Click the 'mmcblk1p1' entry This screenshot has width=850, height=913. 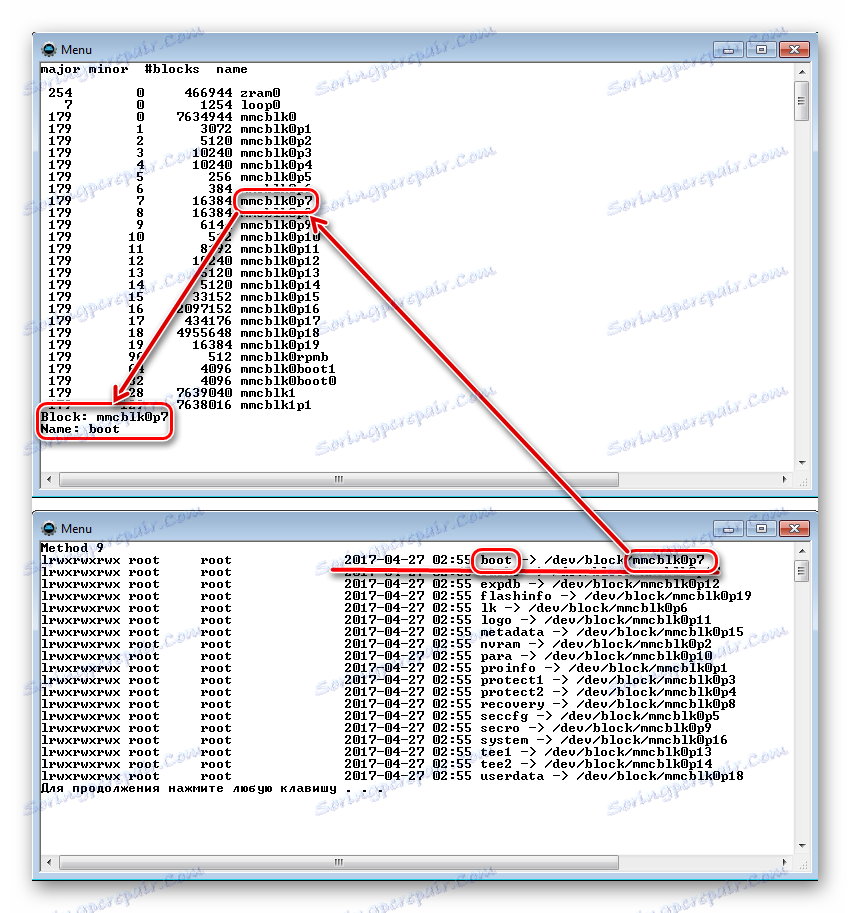[276, 405]
